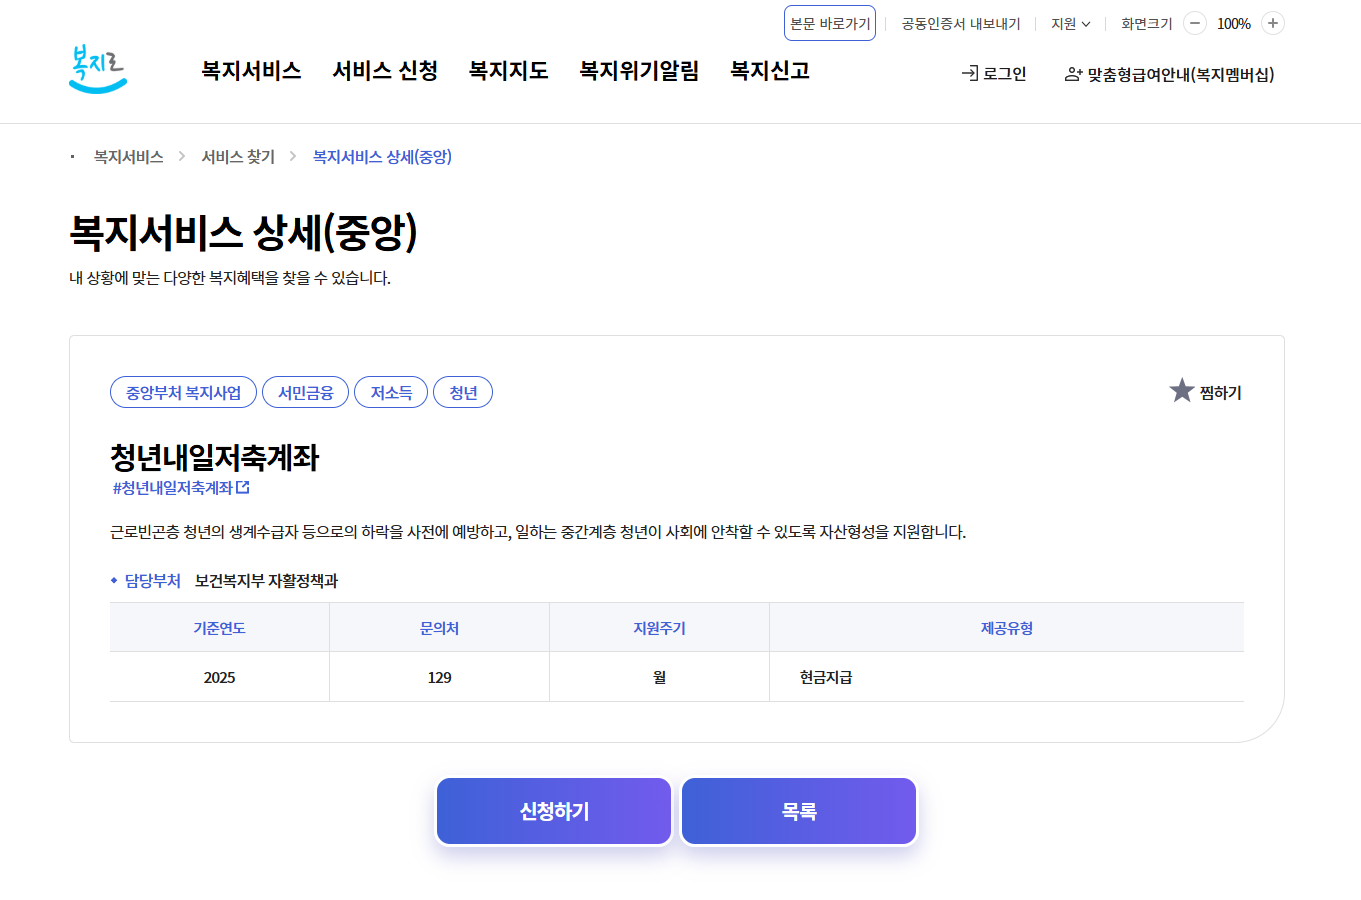Decrease screen size with minus button

[x=1195, y=23]
